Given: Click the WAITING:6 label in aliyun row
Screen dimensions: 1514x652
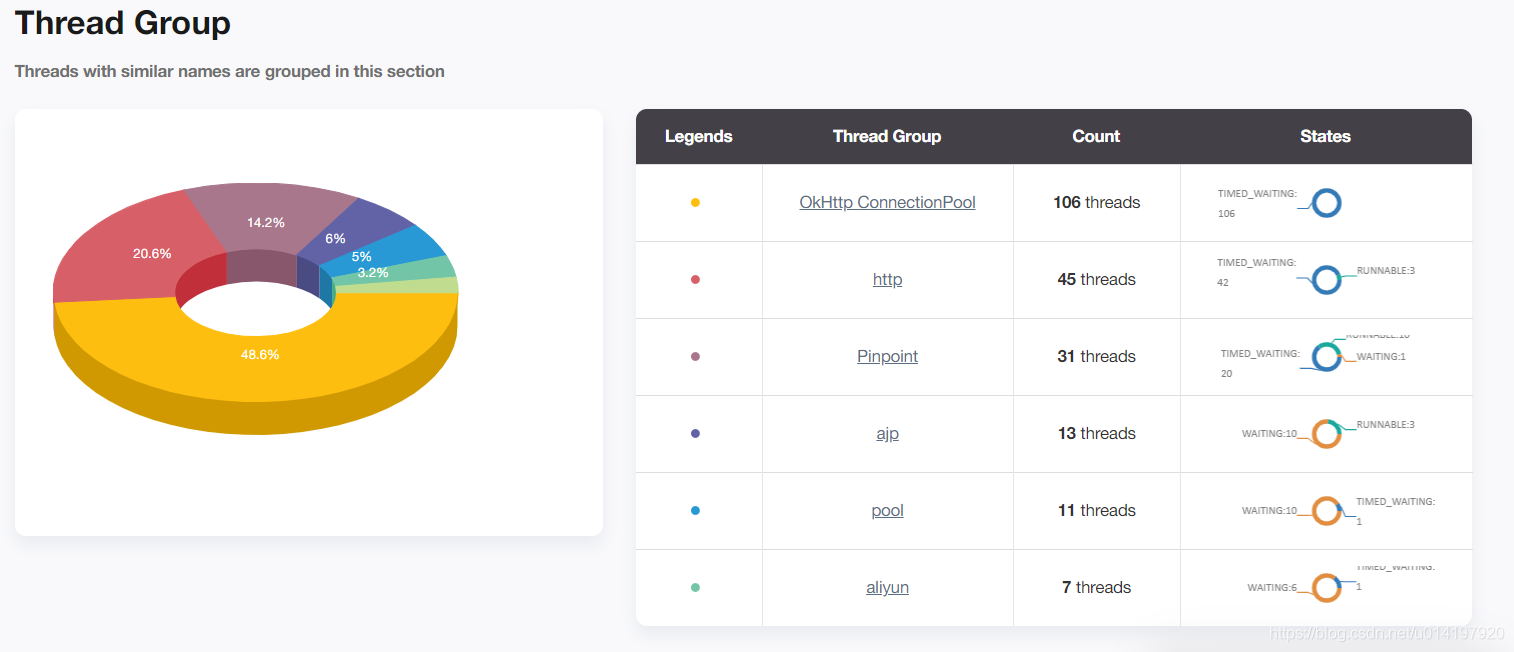Looking at the screenshot, I should [x=1272, y=587].
